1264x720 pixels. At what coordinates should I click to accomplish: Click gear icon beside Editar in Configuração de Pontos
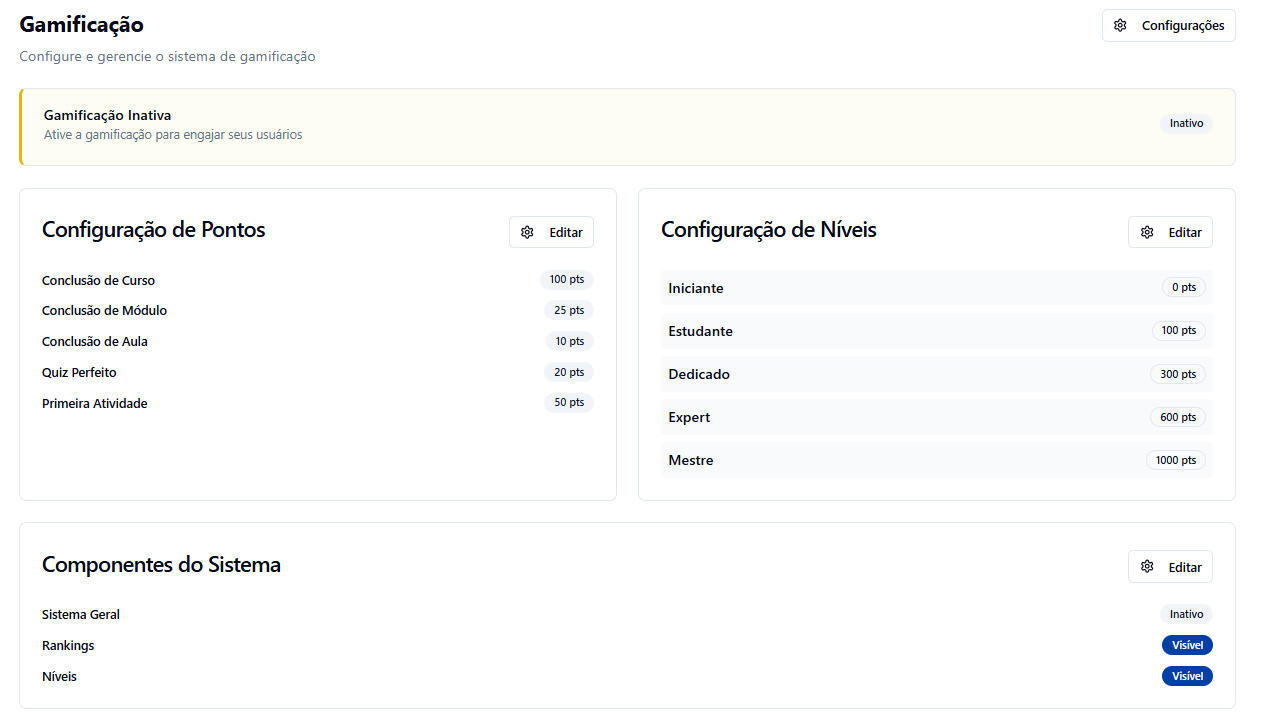[x=527, y=232]
